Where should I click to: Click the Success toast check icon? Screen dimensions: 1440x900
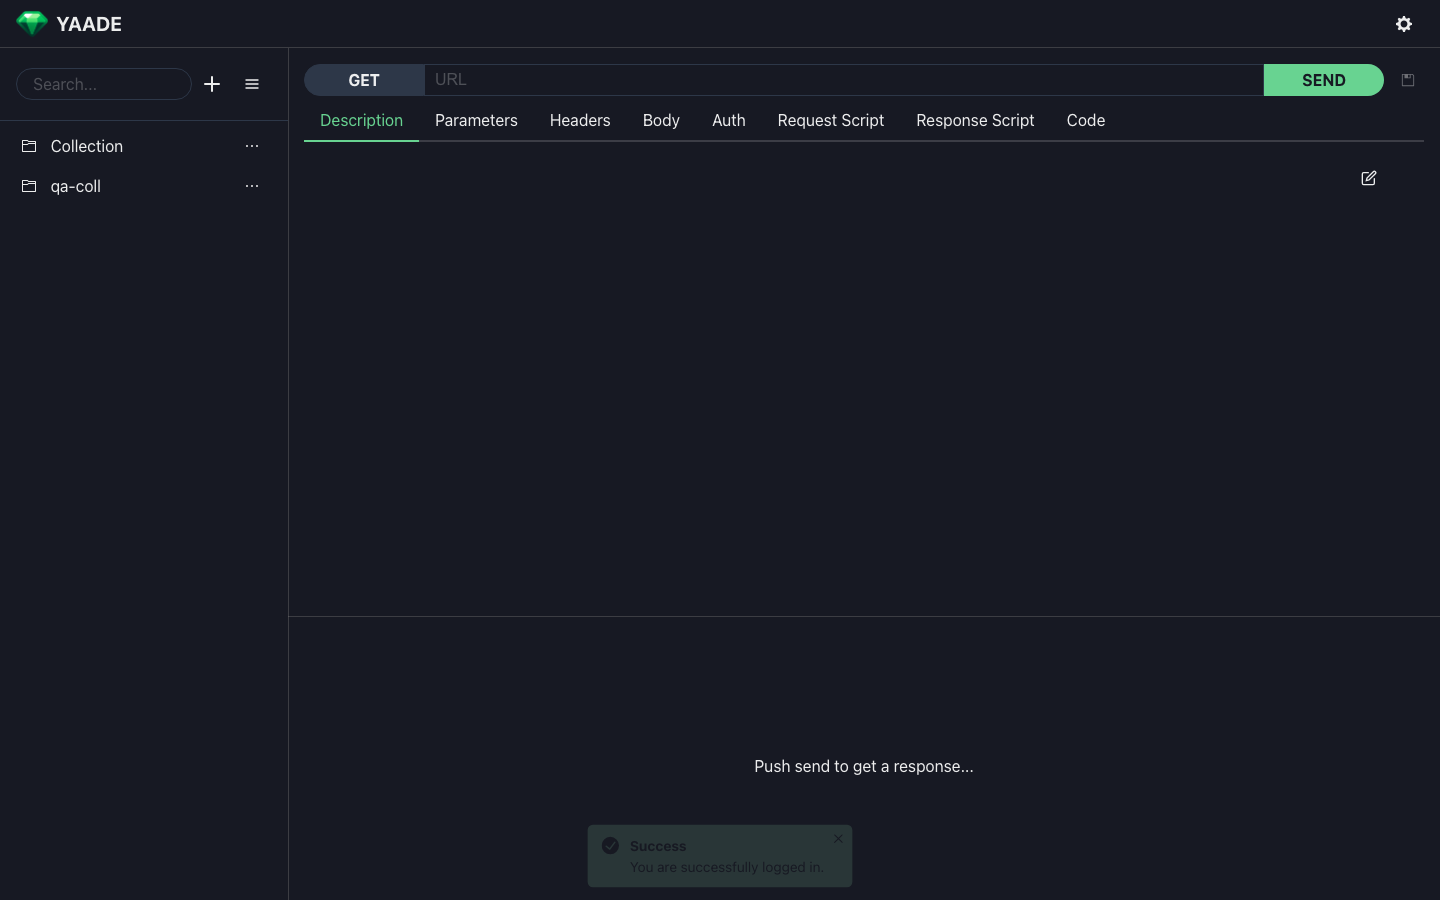point(610,846)
